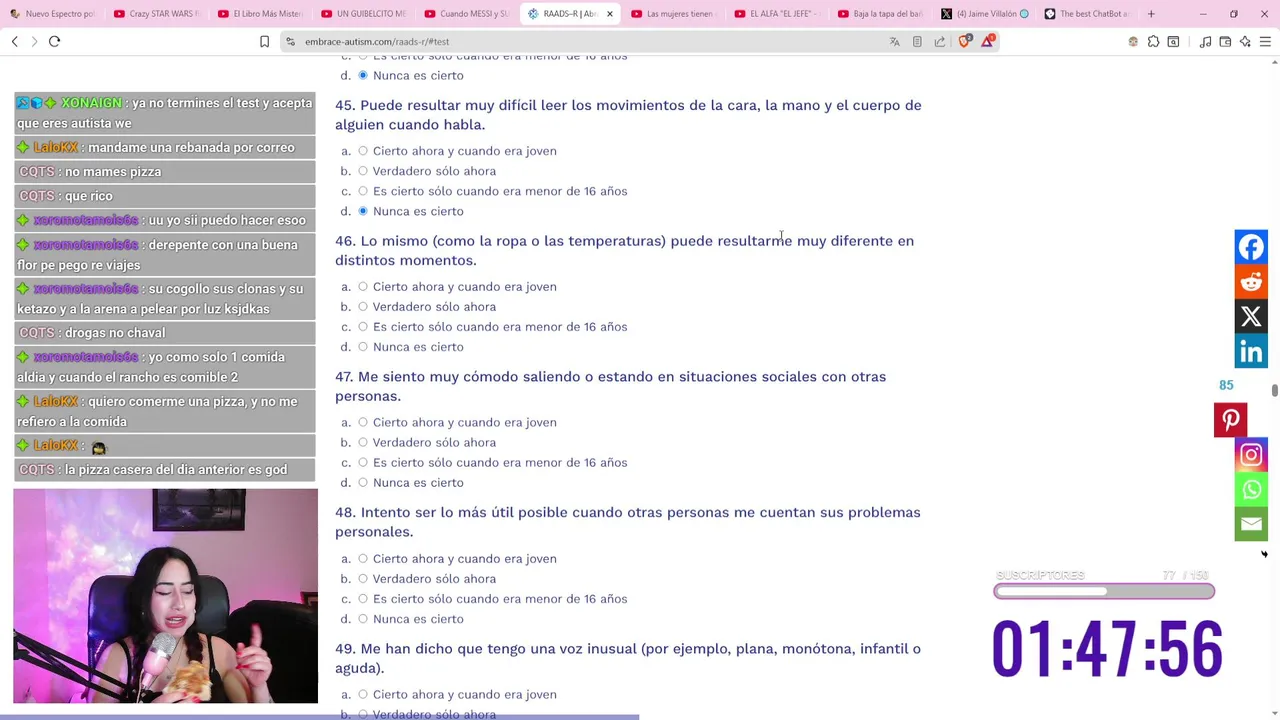Switch to 'Las mujeres tienen' tab
The width and height of the screenshot is (1280, 720).
click(673, 14)
